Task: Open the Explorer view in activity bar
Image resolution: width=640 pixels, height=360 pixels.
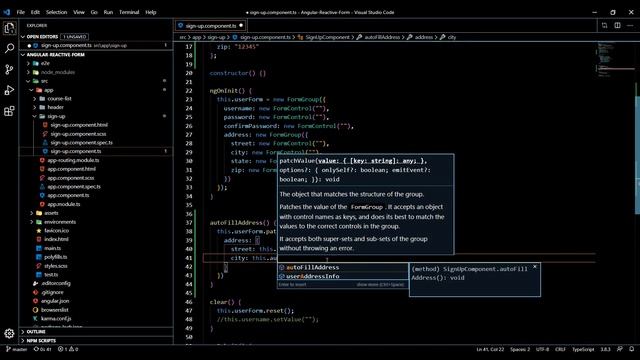Action: 9,28
